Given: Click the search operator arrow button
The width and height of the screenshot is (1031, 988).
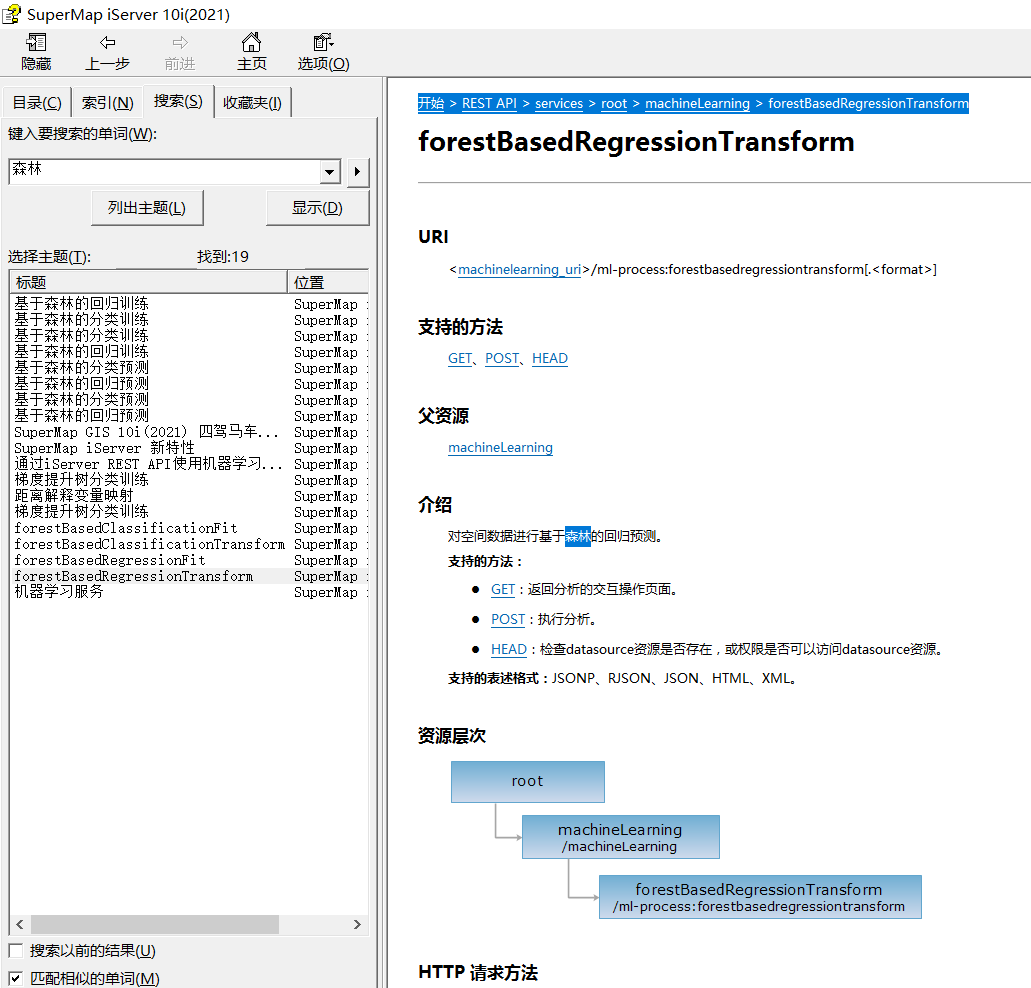Looking at the screenshot, I should coord(358,172).
